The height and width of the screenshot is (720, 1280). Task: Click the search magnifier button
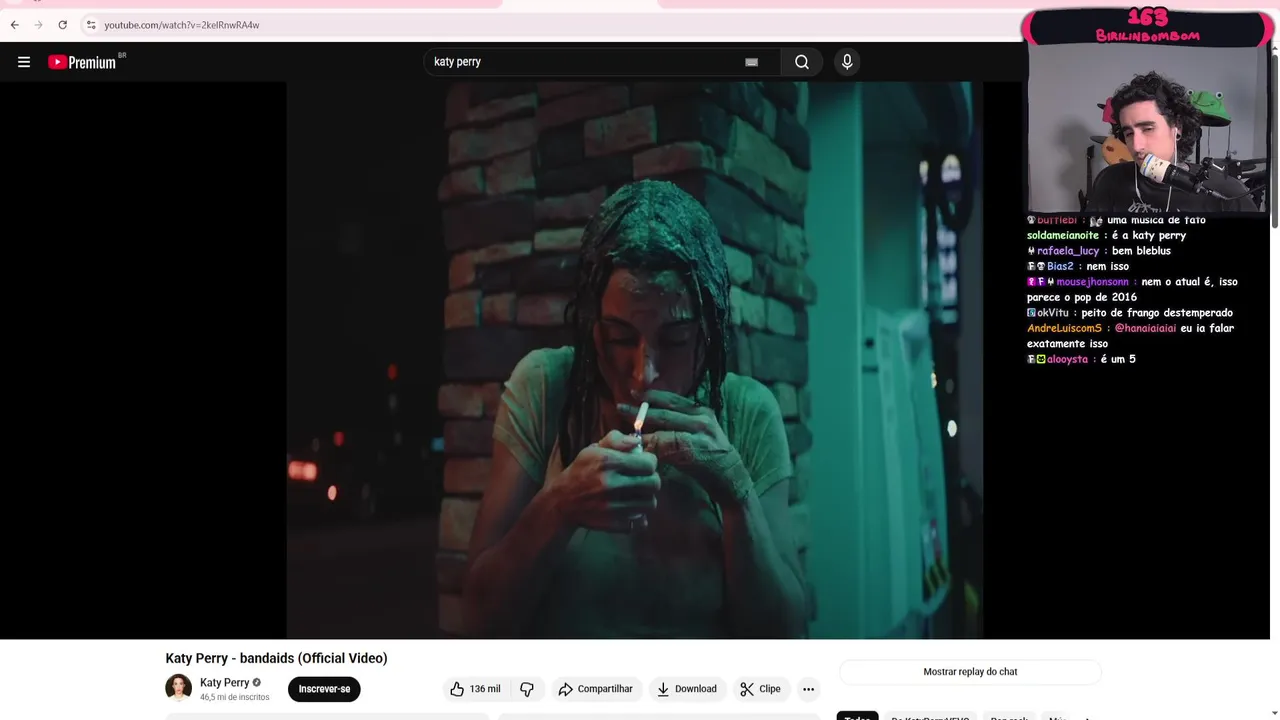pyautogui.click(x=802, y=62)
